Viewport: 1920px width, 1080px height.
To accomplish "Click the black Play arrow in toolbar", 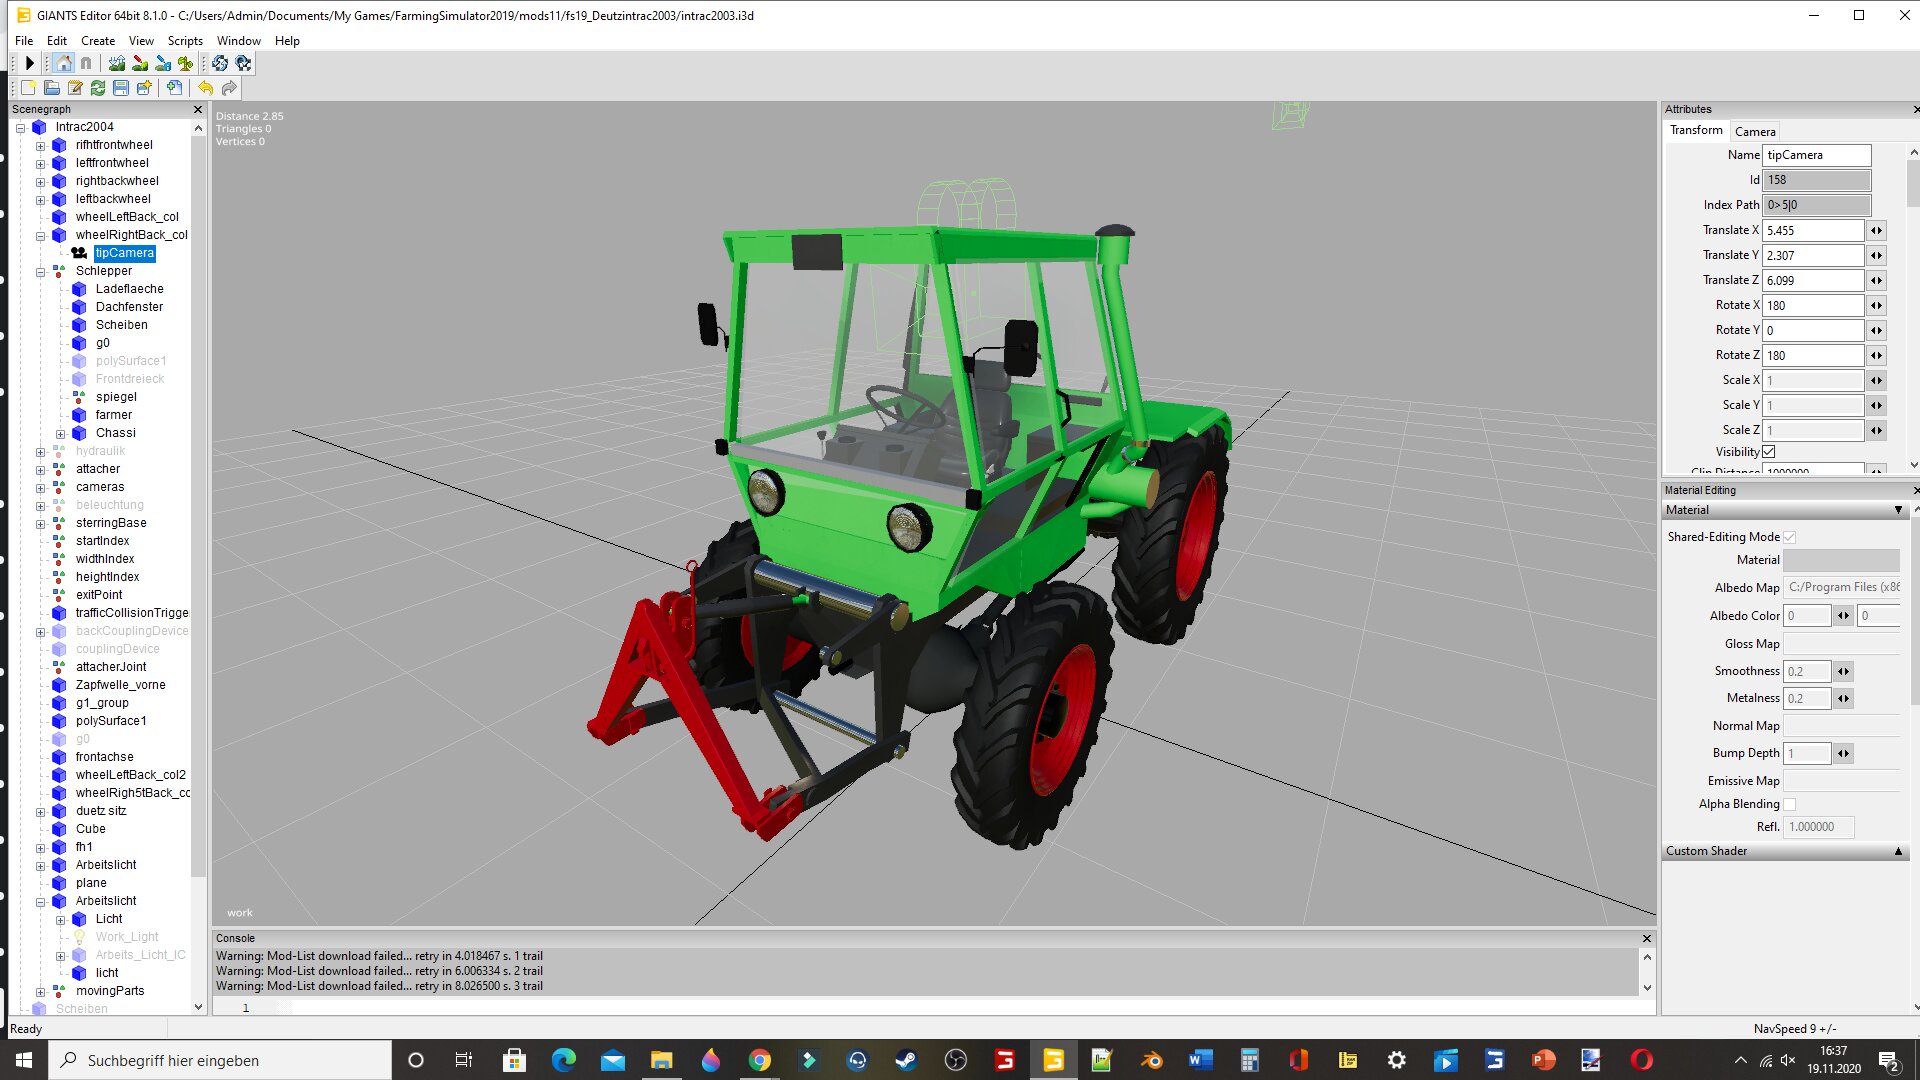I will 30,63.
